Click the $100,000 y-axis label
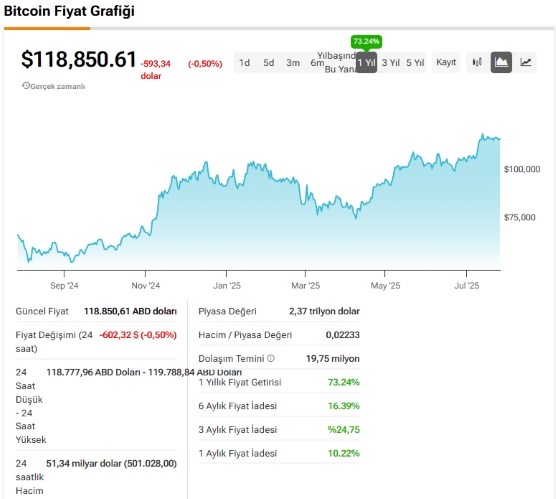 pos(522,169)
